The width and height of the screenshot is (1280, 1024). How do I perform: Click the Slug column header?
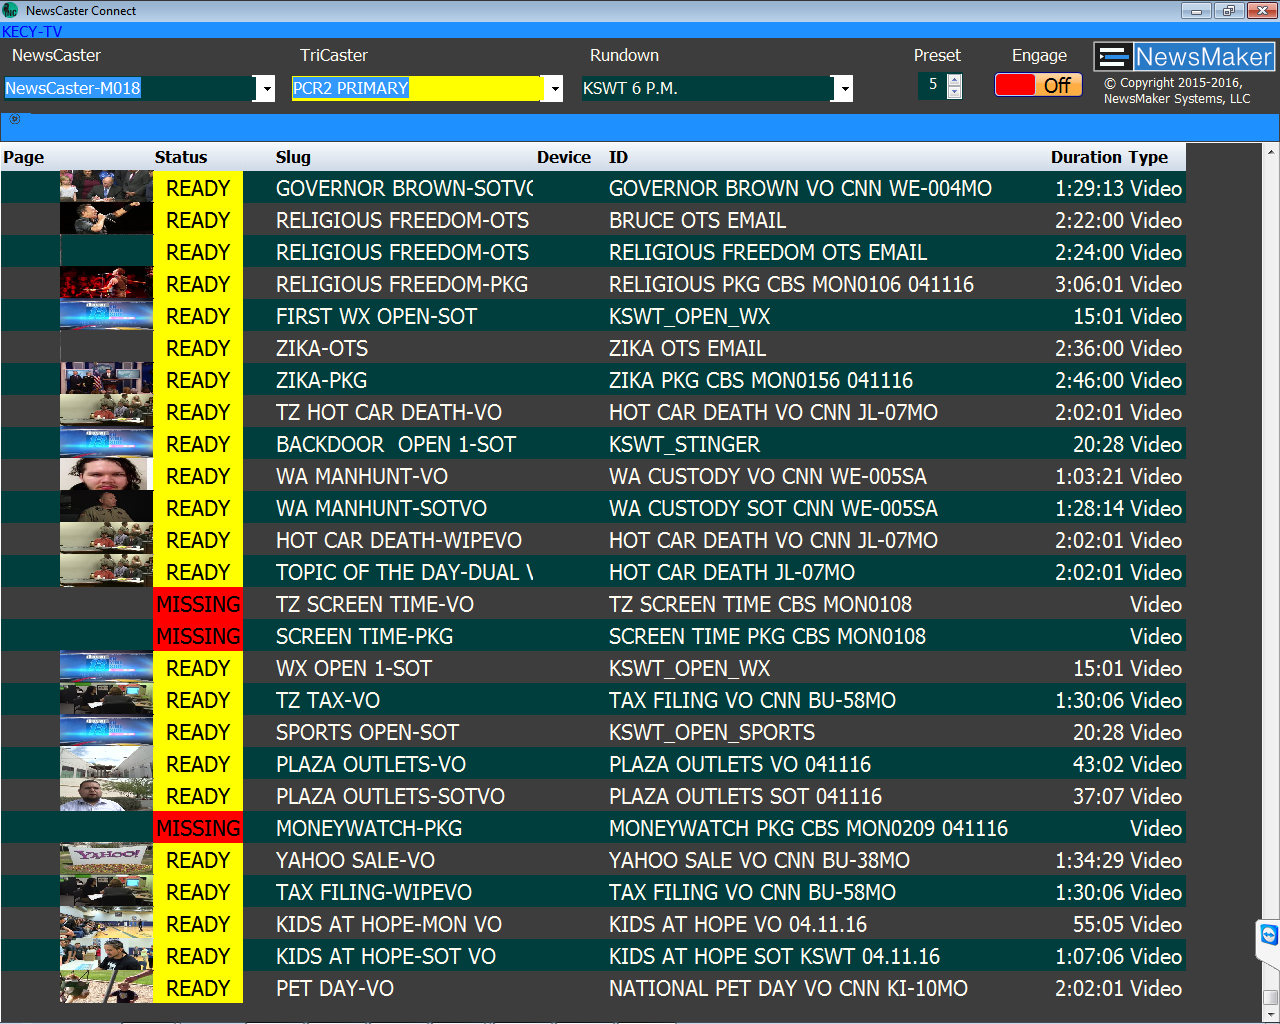pos(293,157)
